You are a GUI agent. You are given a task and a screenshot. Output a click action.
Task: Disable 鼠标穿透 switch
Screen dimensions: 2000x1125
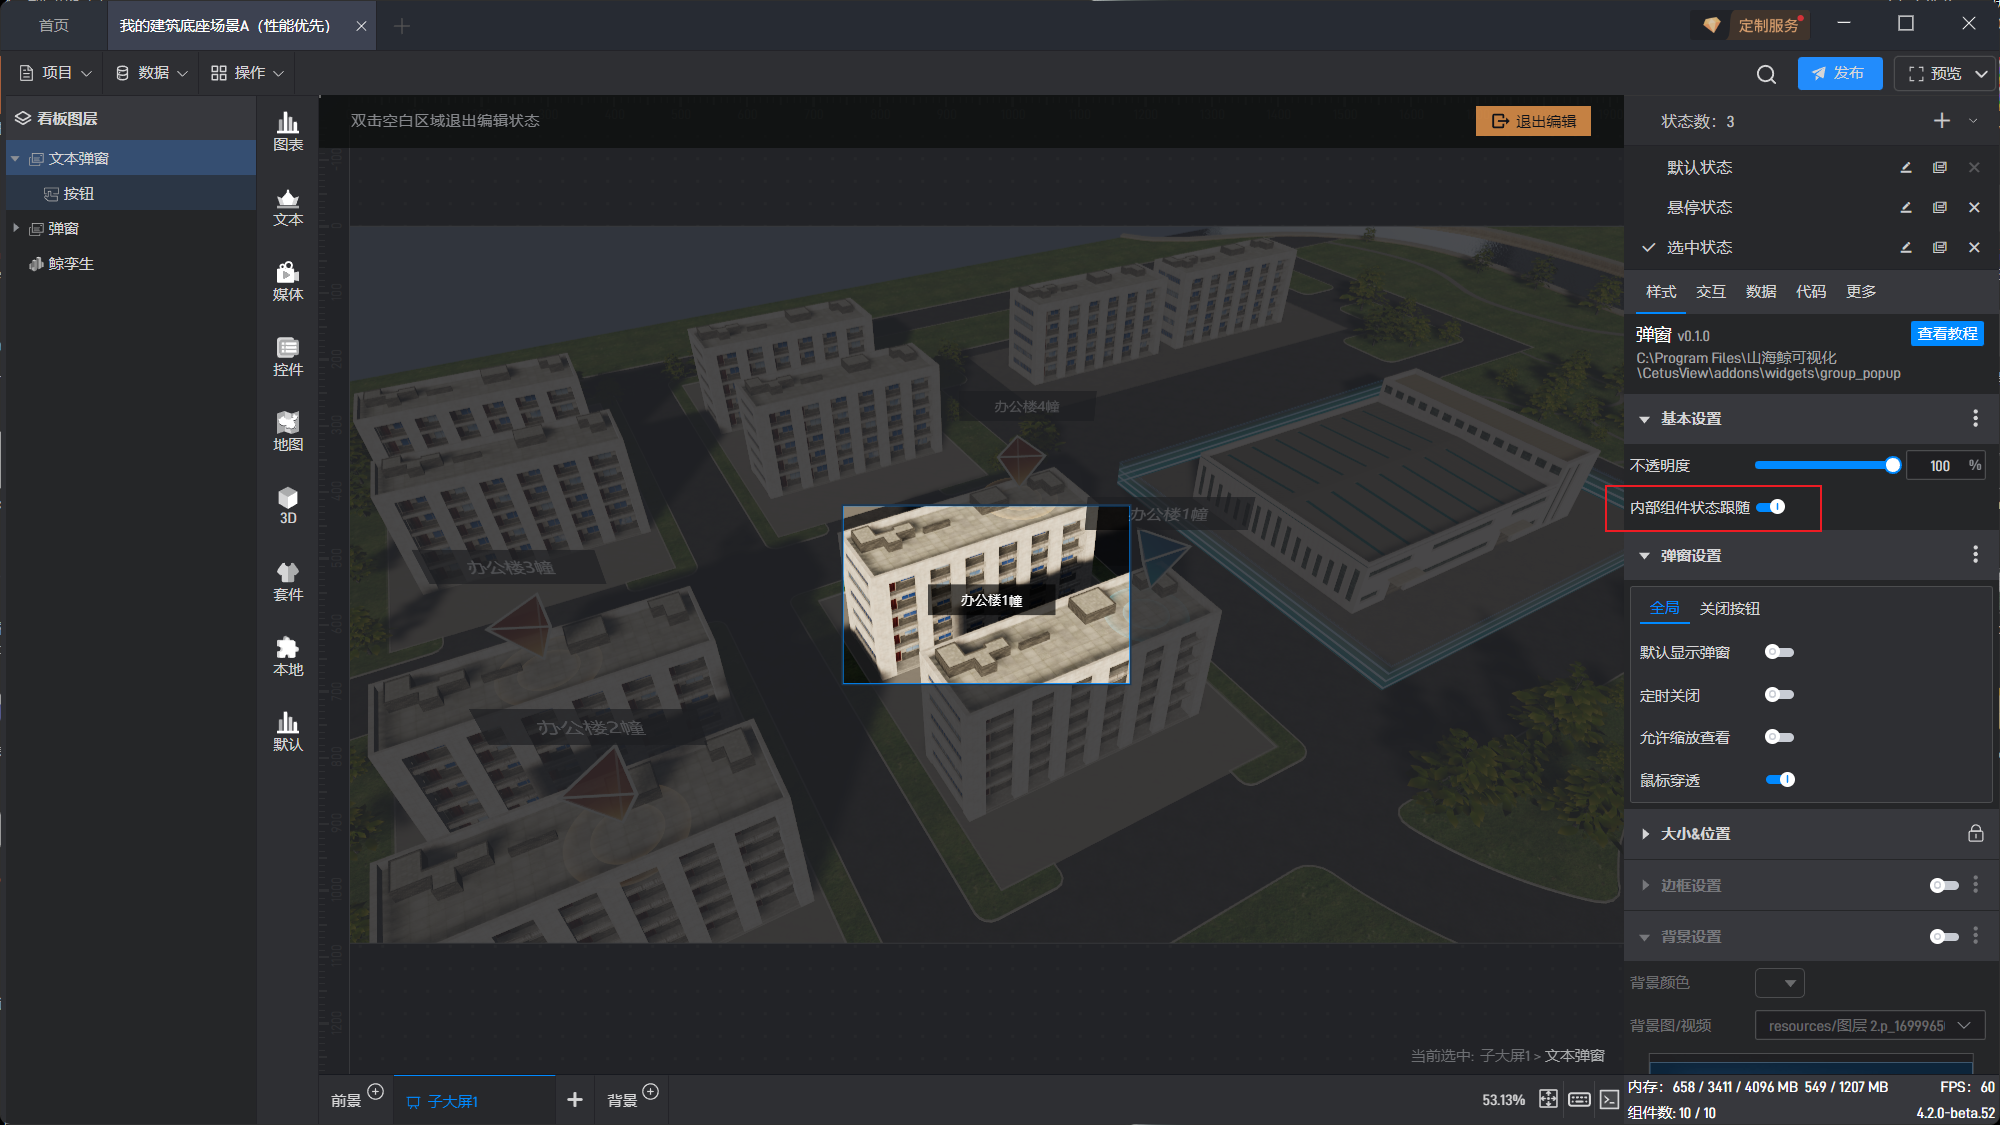(x=1780, y=780)
